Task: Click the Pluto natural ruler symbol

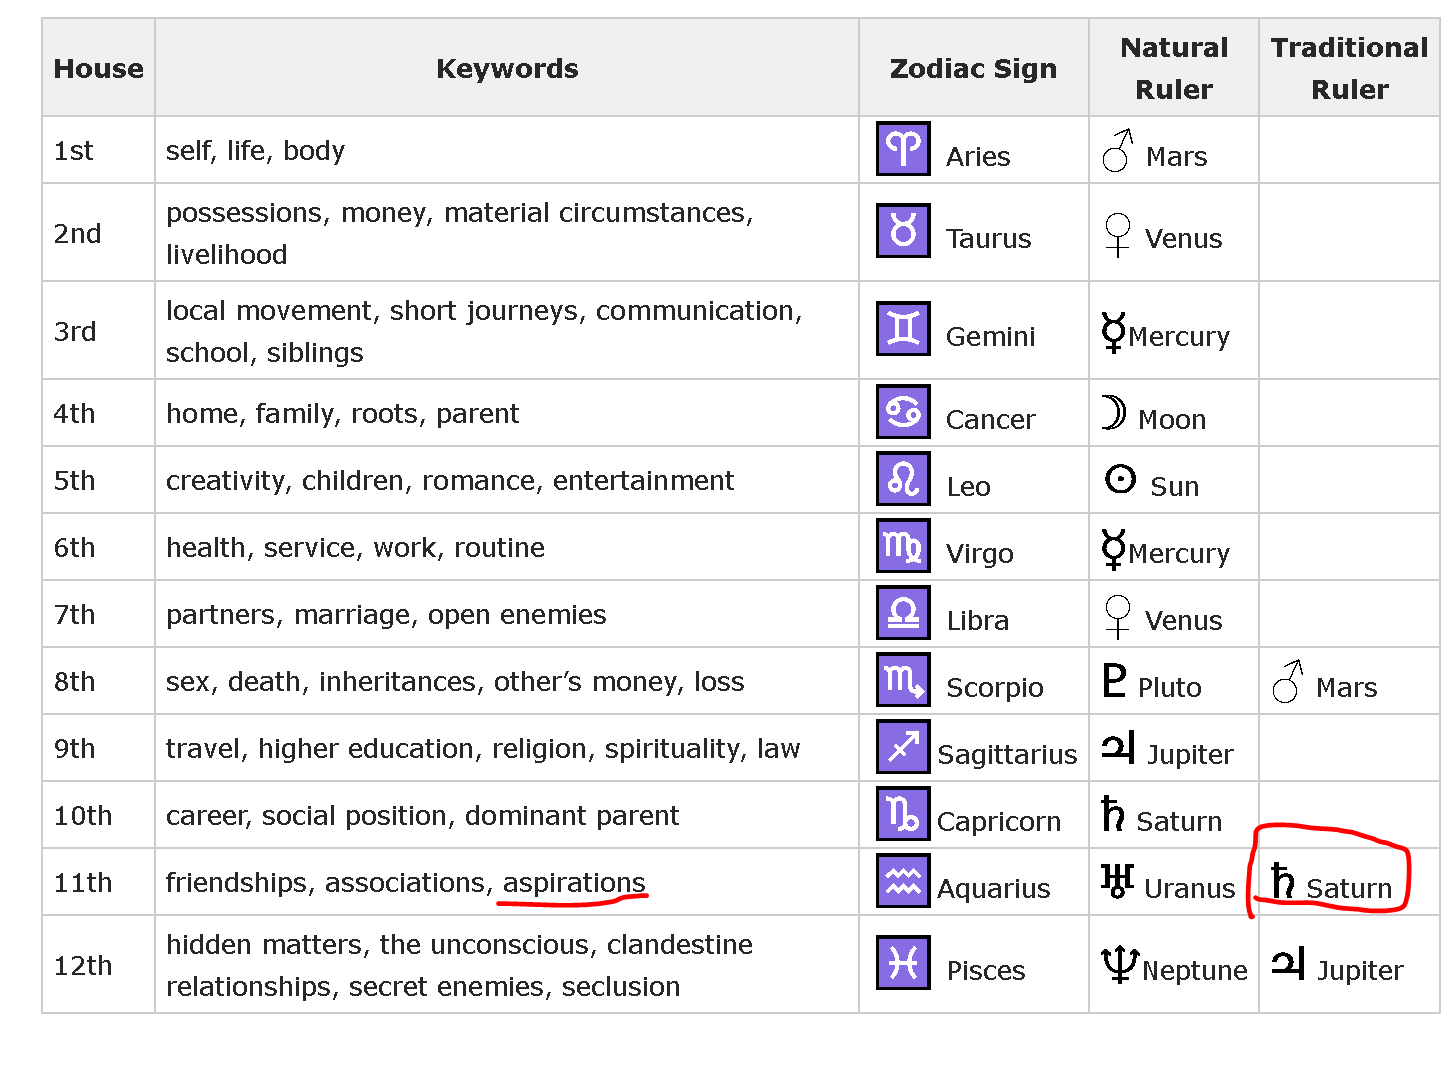Action: coord(1115,680)
